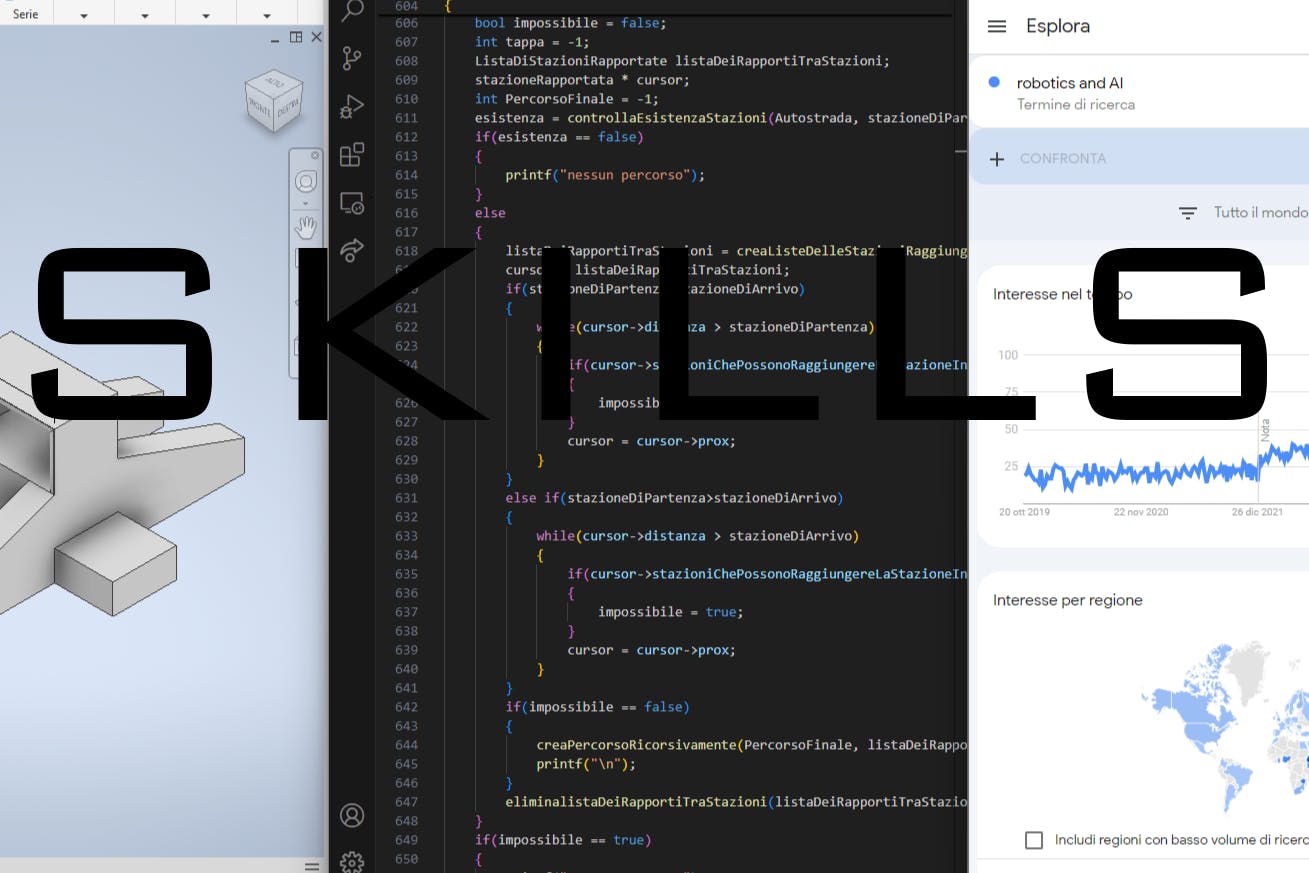
Task: Open the Manage gear settings icon
Action: click(352, 861)
